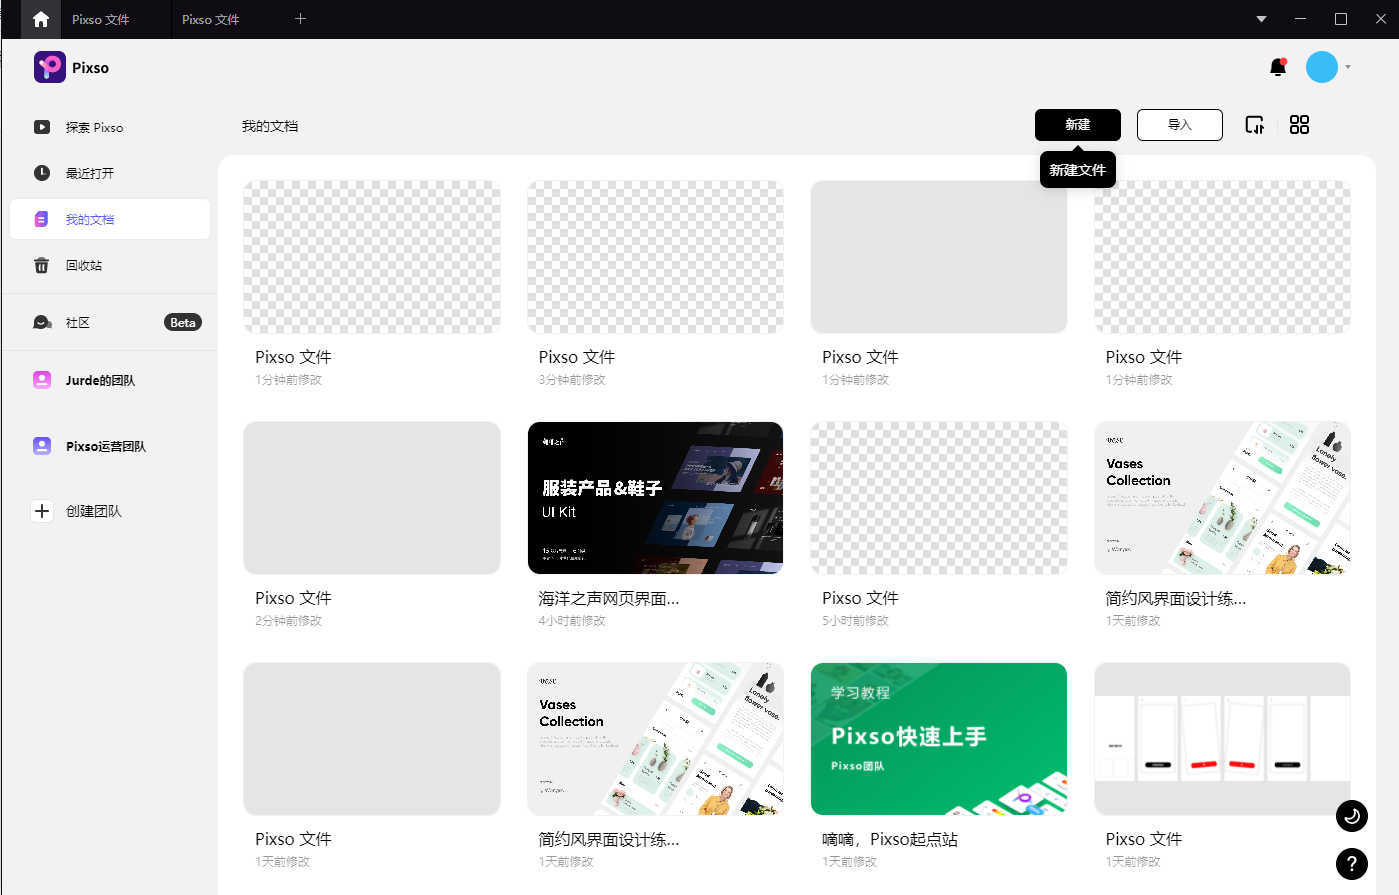Click the Beta badge
This screenshot has width=1399, height=895.
[x=183, y=322]
